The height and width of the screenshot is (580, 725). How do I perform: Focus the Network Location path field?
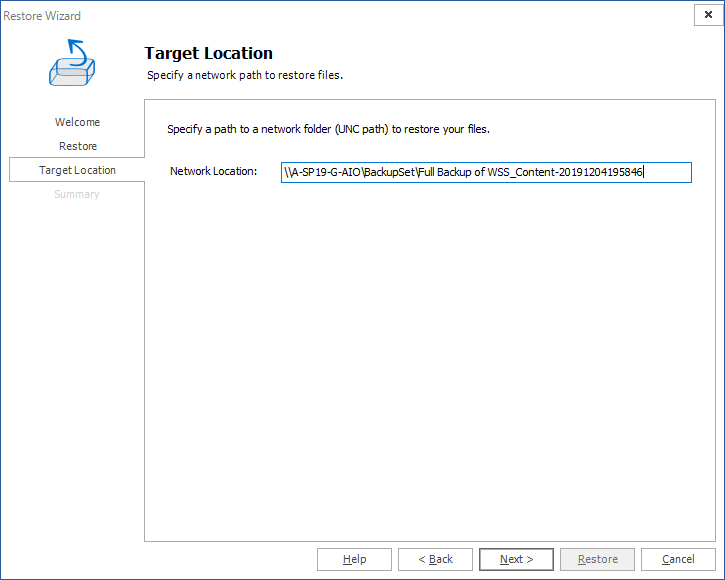click(x=486, y=172)
